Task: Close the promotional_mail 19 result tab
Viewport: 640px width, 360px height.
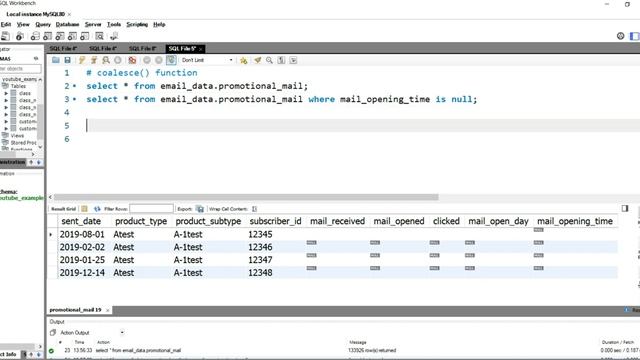Action: pyautogui.click(x=108, y=310)
